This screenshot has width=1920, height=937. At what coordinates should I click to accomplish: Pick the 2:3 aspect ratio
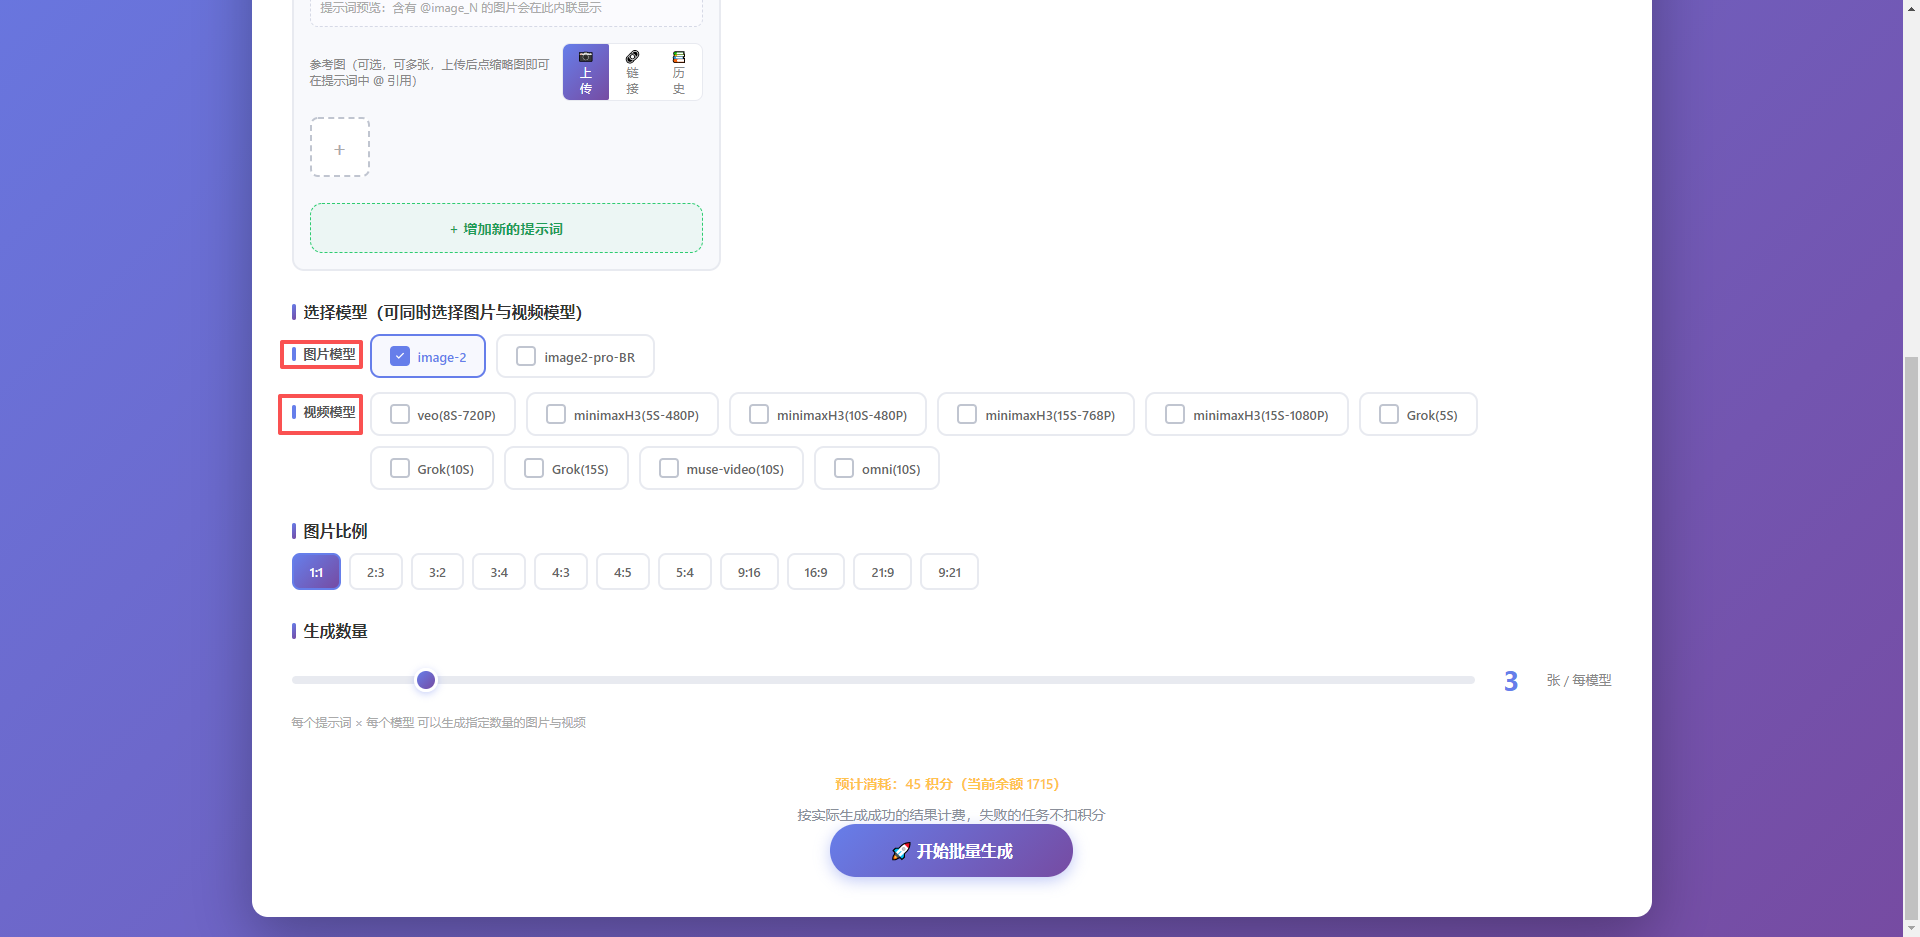[376, 572]
